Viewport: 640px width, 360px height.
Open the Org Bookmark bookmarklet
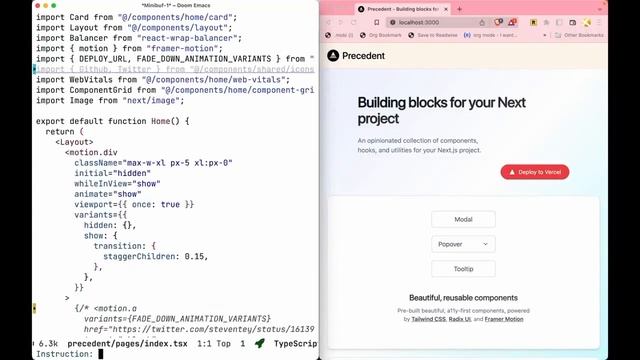coord(380,35)
